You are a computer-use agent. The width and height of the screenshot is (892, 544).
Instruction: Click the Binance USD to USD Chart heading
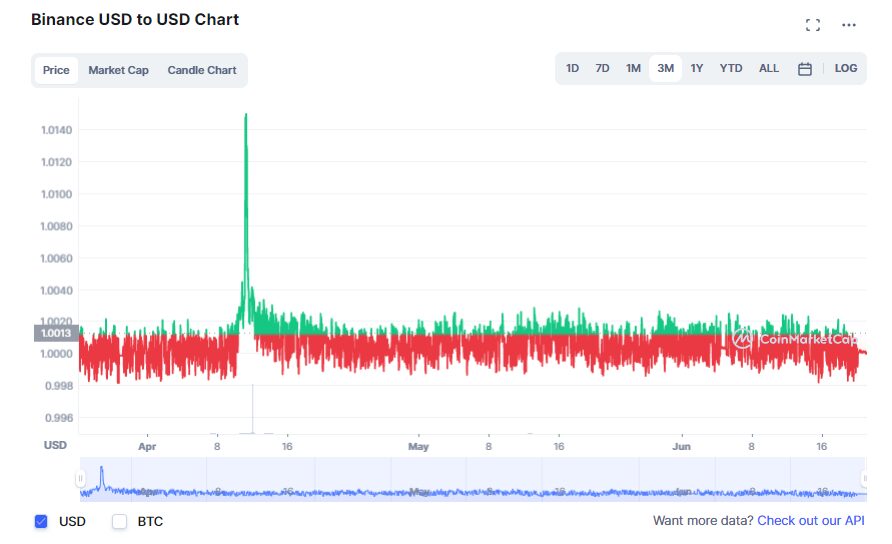click(135, 19)
